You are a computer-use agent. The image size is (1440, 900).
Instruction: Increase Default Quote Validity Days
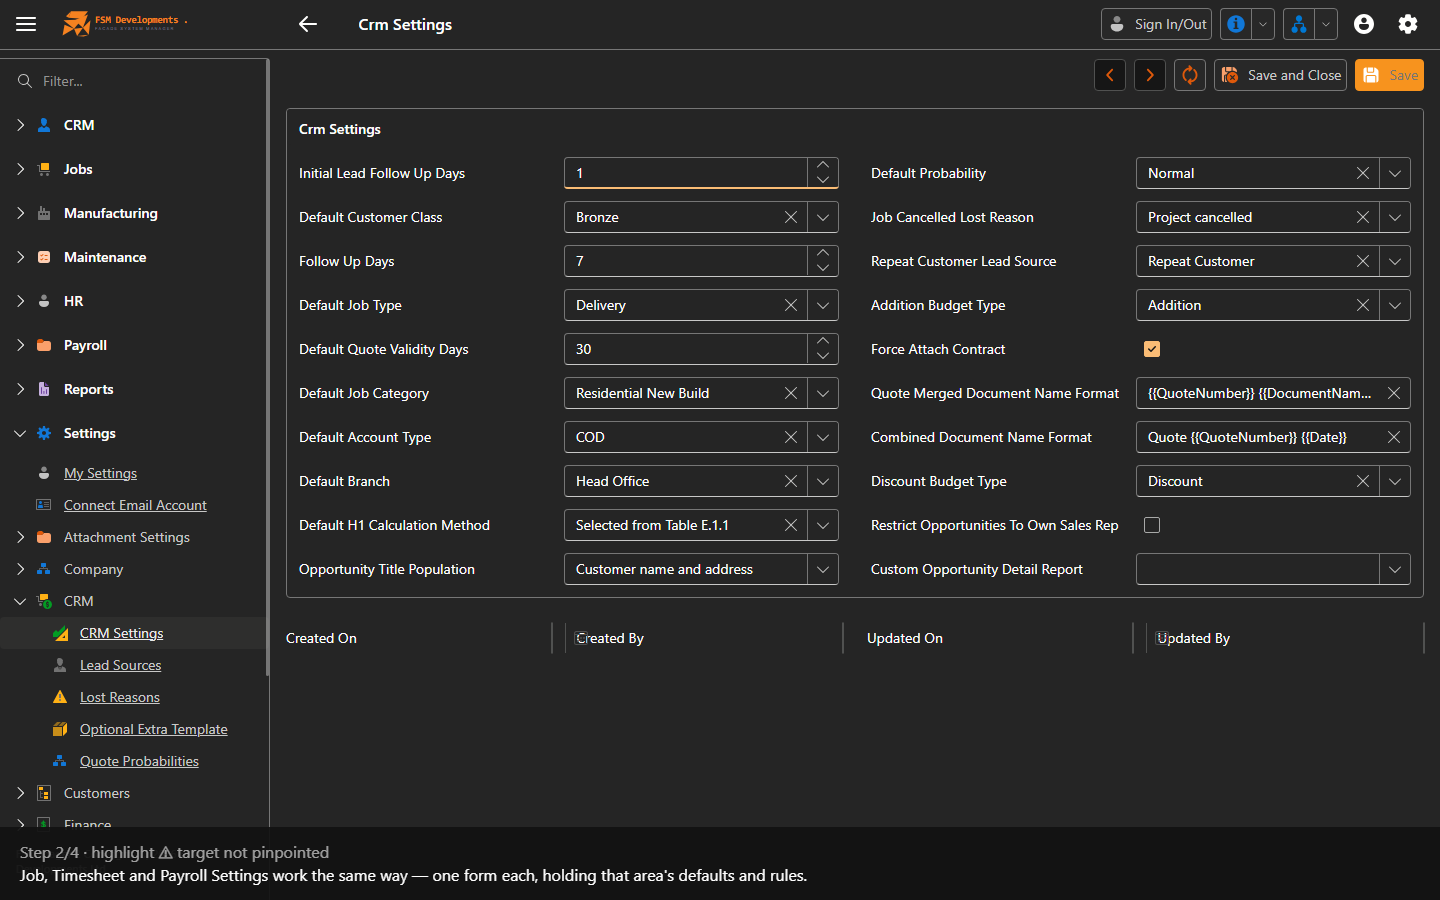(823, 341)
